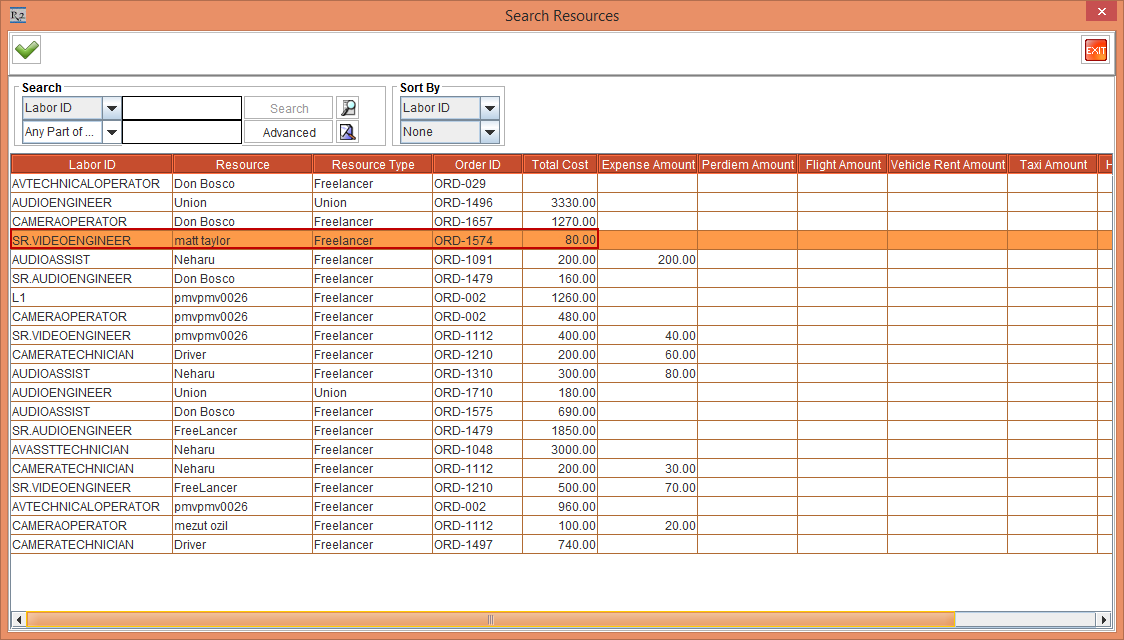Open the Sort By Labor ID dropdown

pyautogui.click(x=489, y=107)
